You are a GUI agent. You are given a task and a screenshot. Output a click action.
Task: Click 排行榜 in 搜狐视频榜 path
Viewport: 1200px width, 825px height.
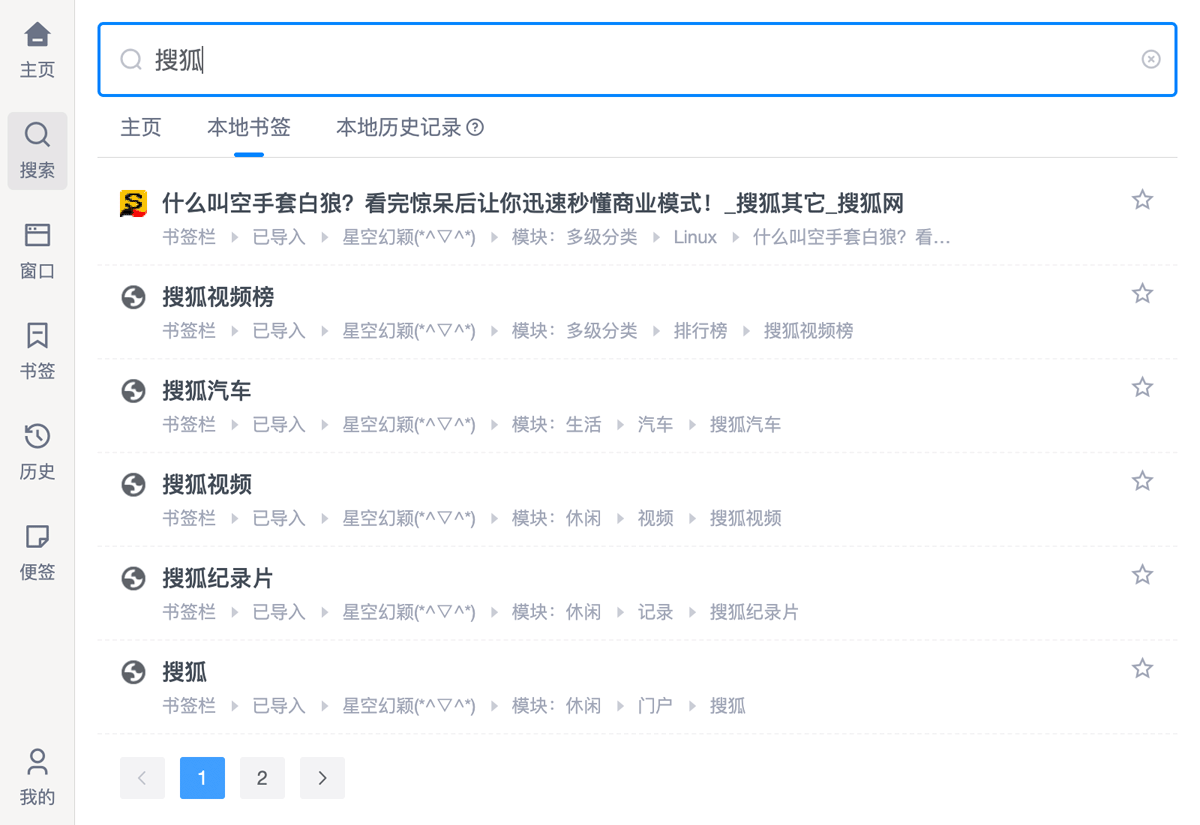point(700,331)
